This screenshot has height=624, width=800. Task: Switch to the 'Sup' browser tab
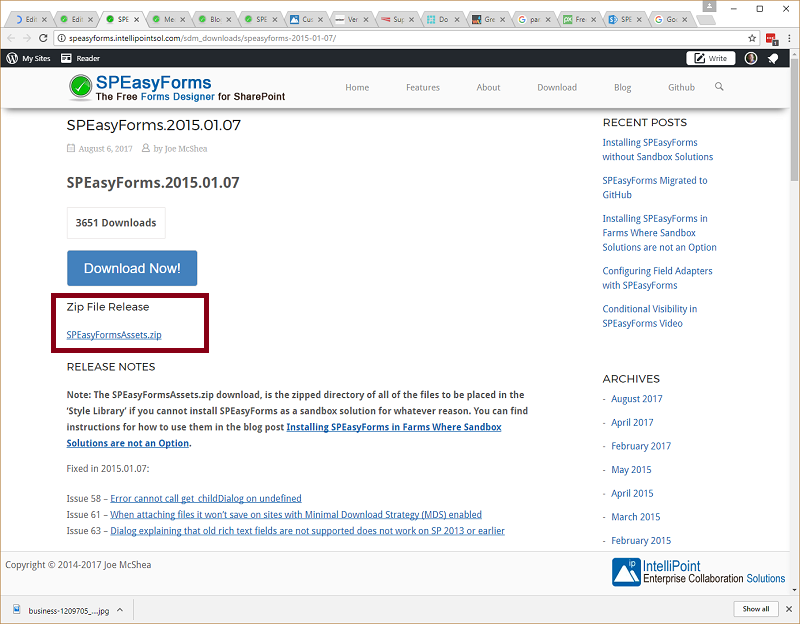click(x=398, y=19)
